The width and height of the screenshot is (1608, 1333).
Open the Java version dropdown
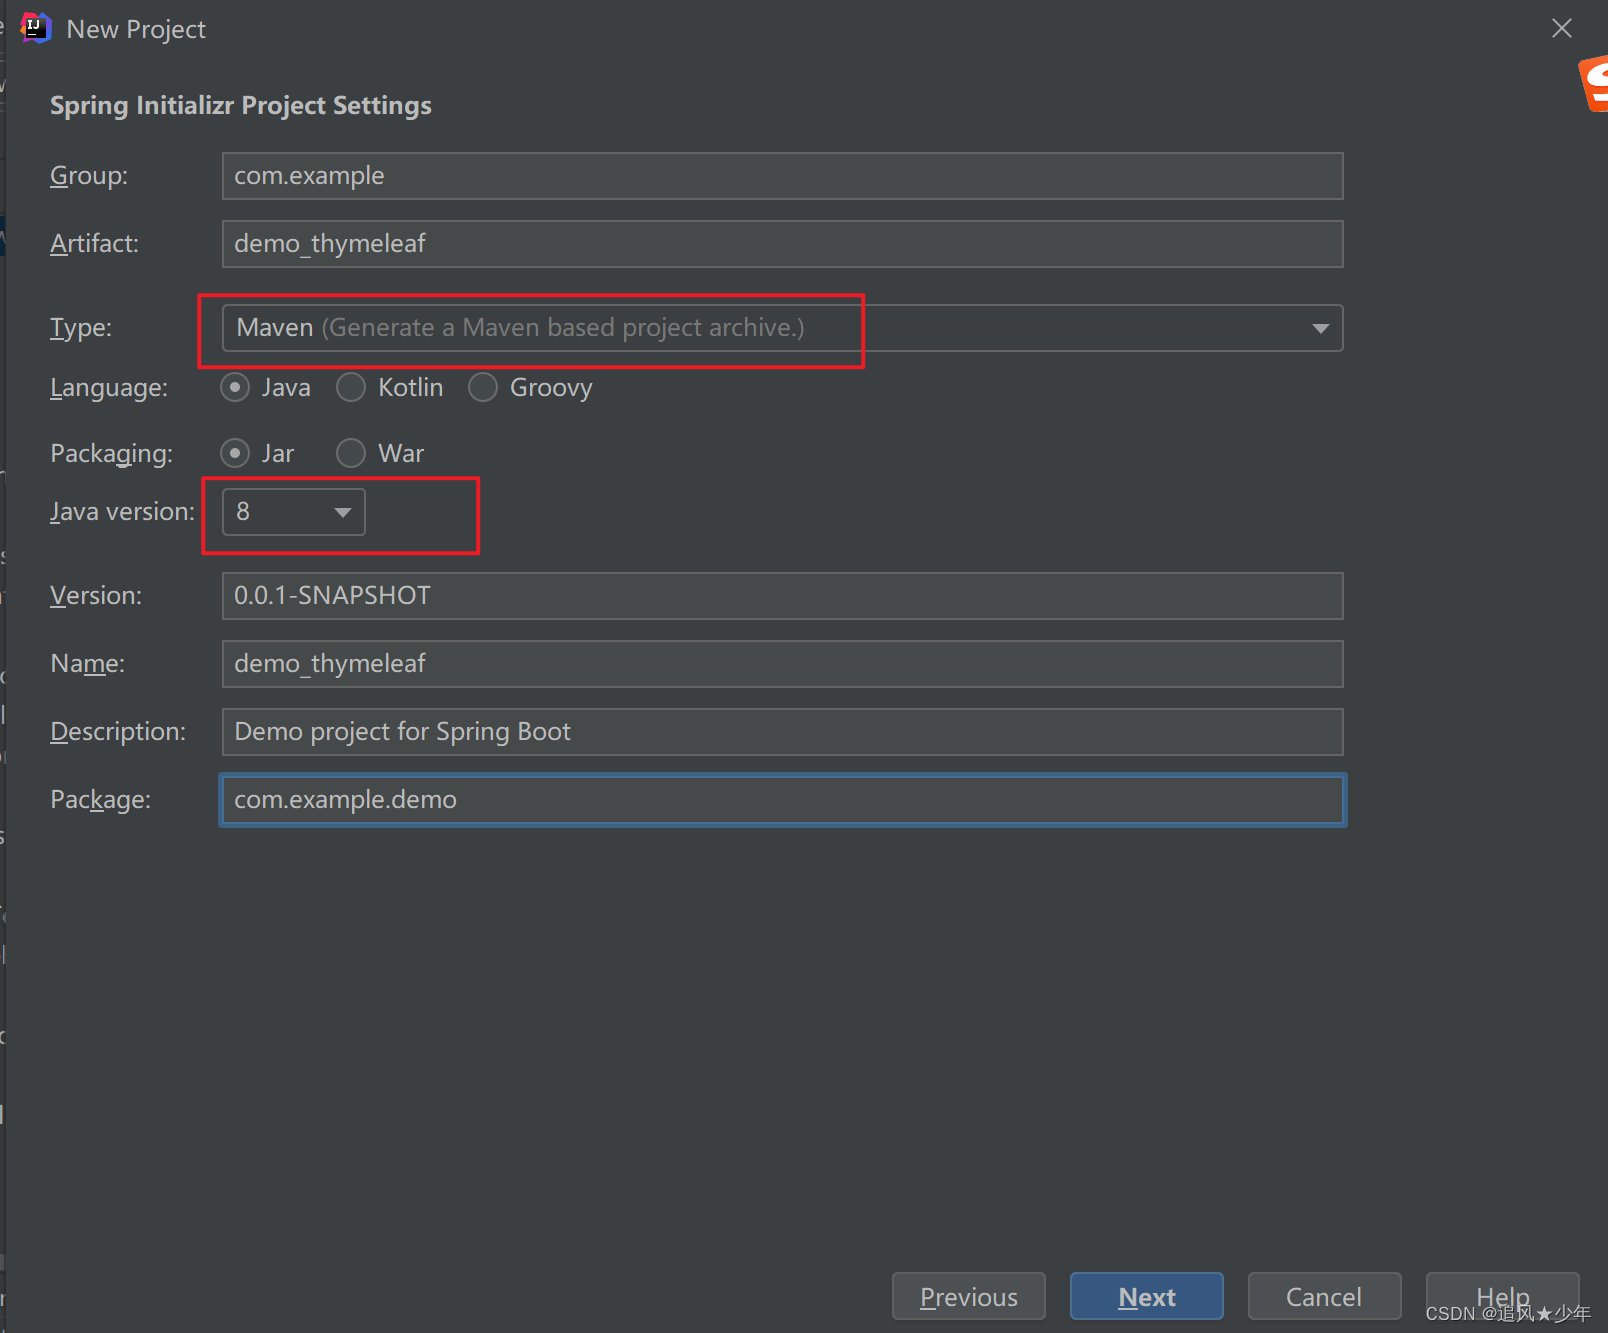point(293,512)
